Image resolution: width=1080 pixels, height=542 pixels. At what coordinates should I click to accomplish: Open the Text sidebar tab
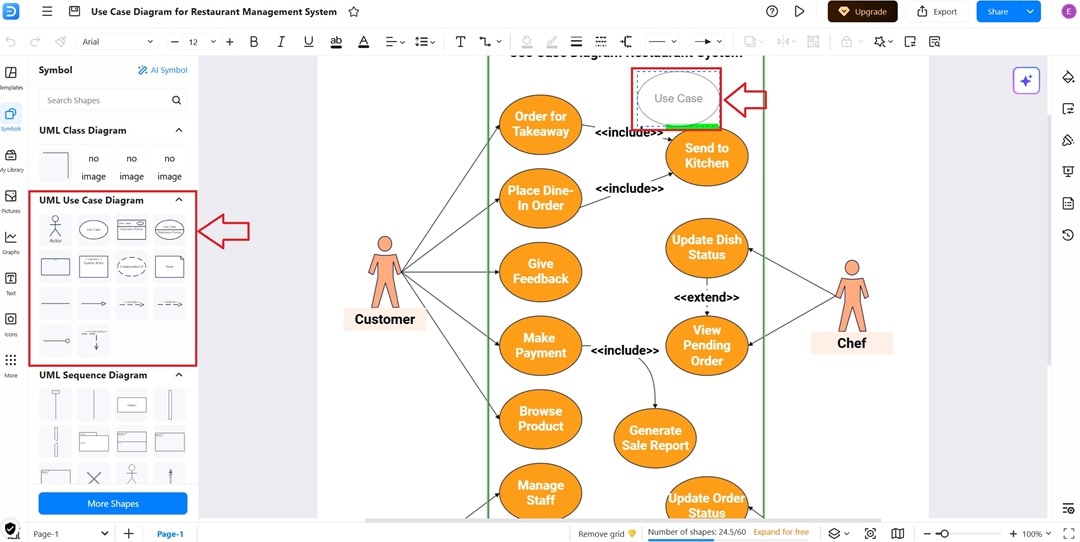click(10, 283)
